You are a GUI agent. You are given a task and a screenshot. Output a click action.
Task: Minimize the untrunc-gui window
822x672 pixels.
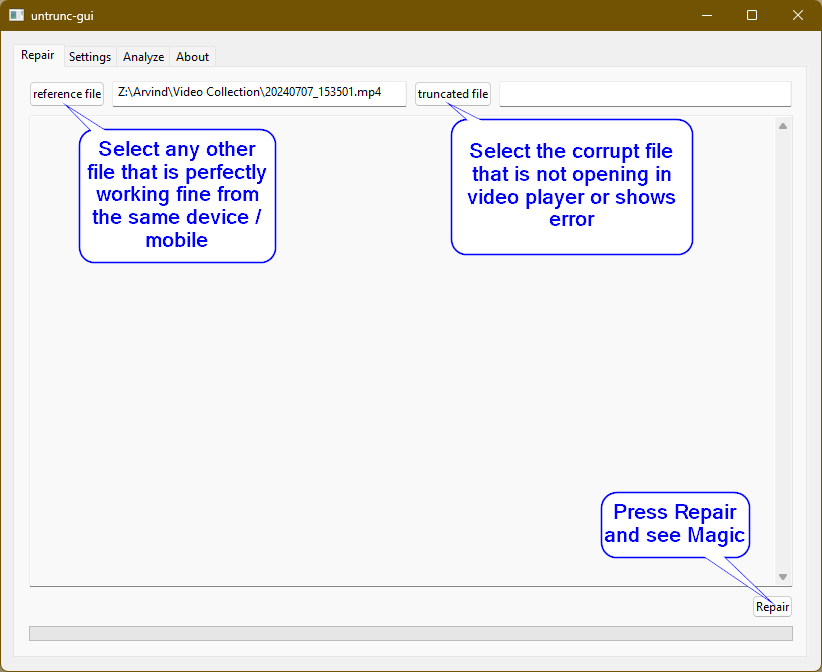coord(707,15)
